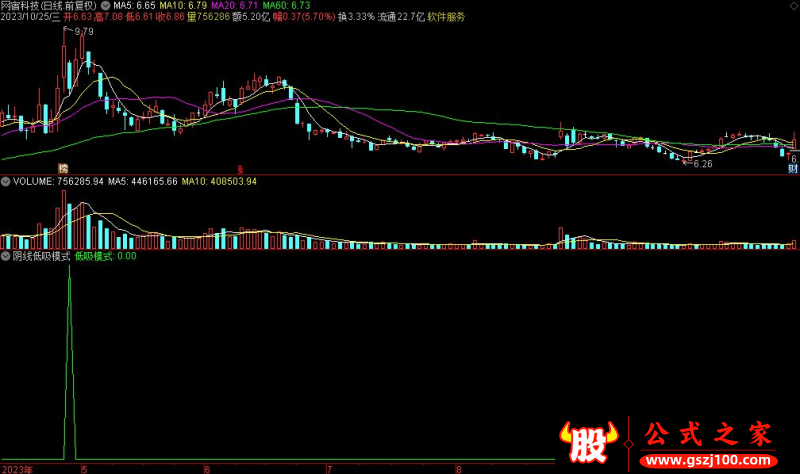Viewport: 800px width, 474px height.
Task: Expand the 阴线低吸模式 indicator dropdown arrow
Action: click(6, 256)
